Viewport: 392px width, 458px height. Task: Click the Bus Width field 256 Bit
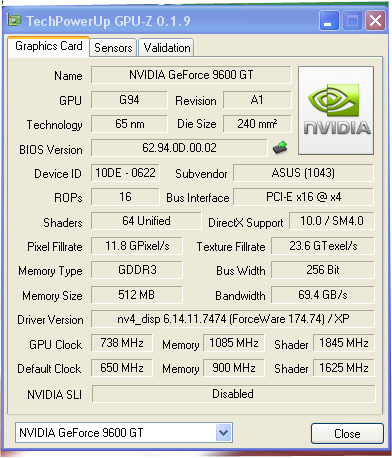tap(323, 270)
